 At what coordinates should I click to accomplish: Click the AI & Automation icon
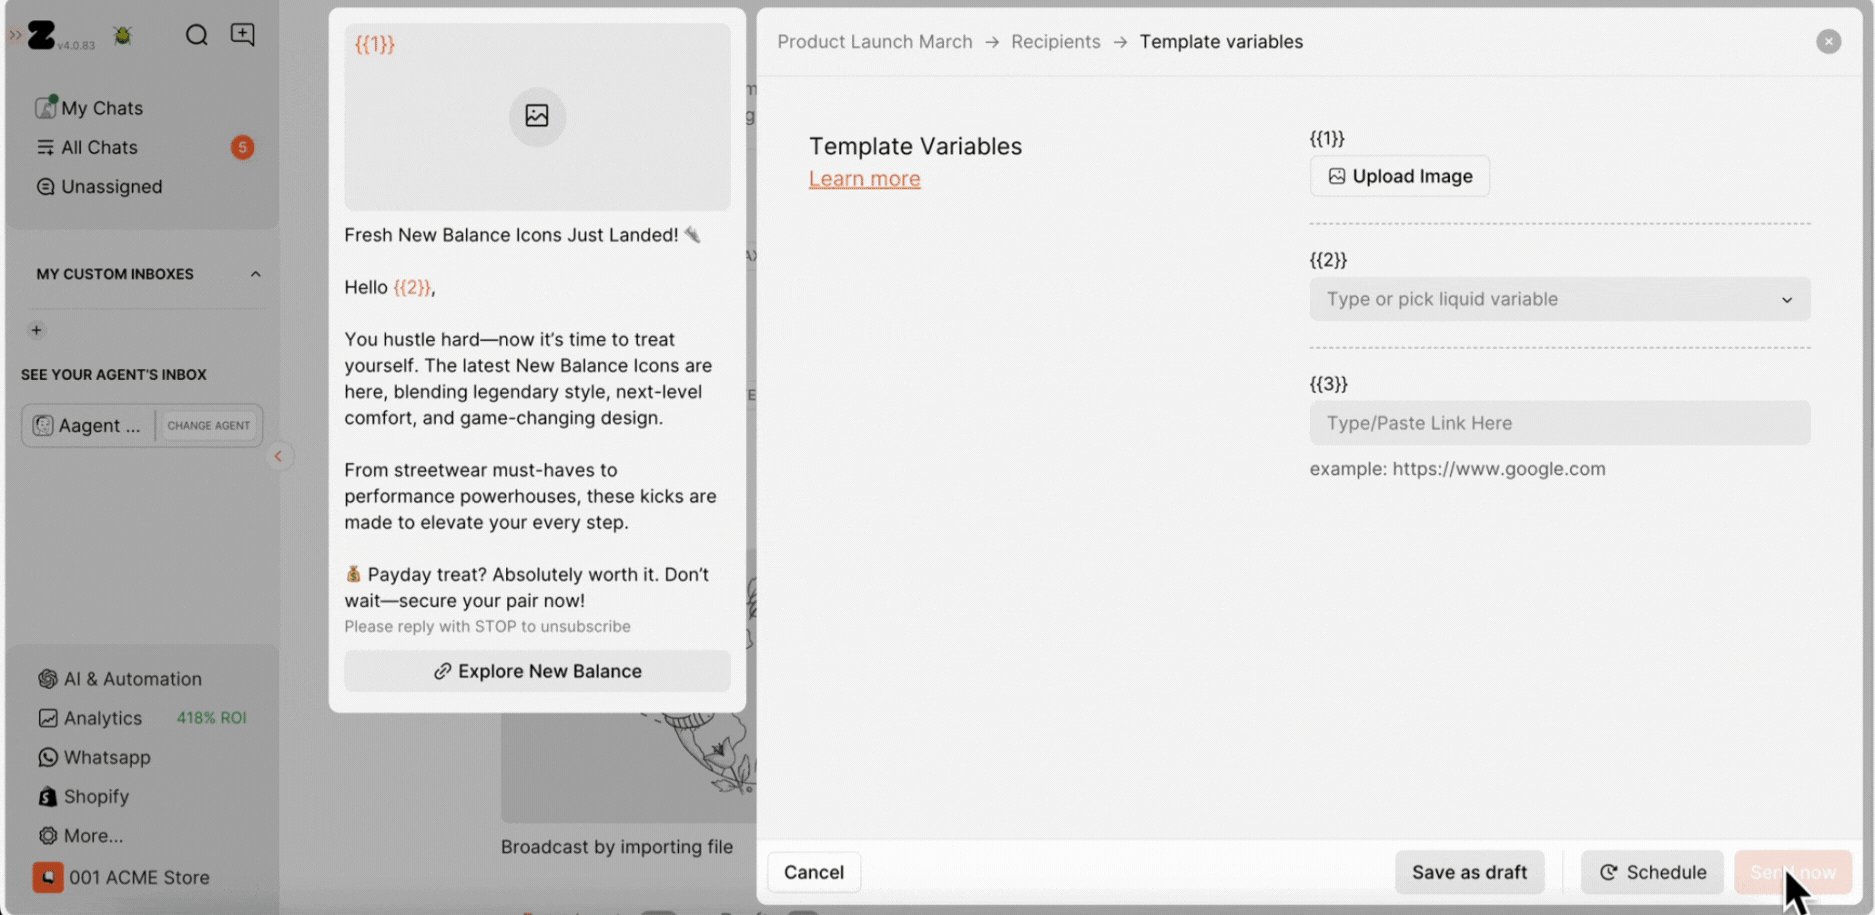click(x=47, y=679)
